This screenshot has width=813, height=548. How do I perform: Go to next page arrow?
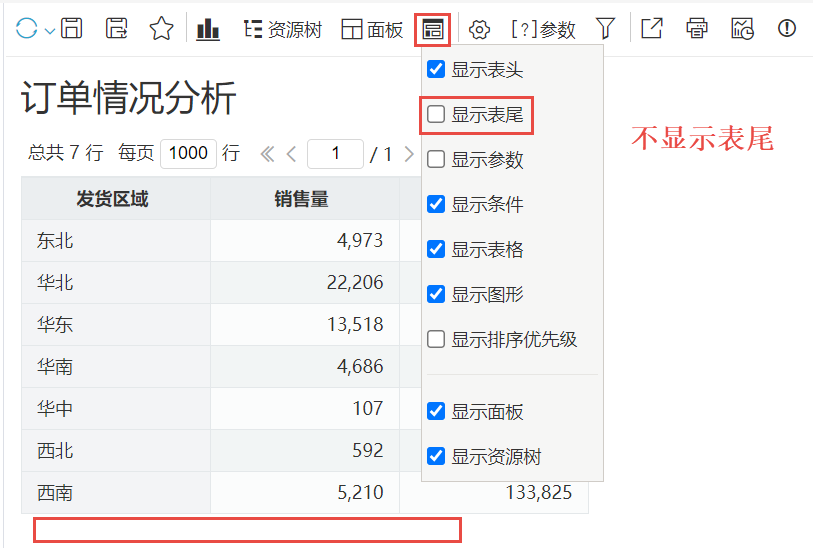click(x=409, y=154)
